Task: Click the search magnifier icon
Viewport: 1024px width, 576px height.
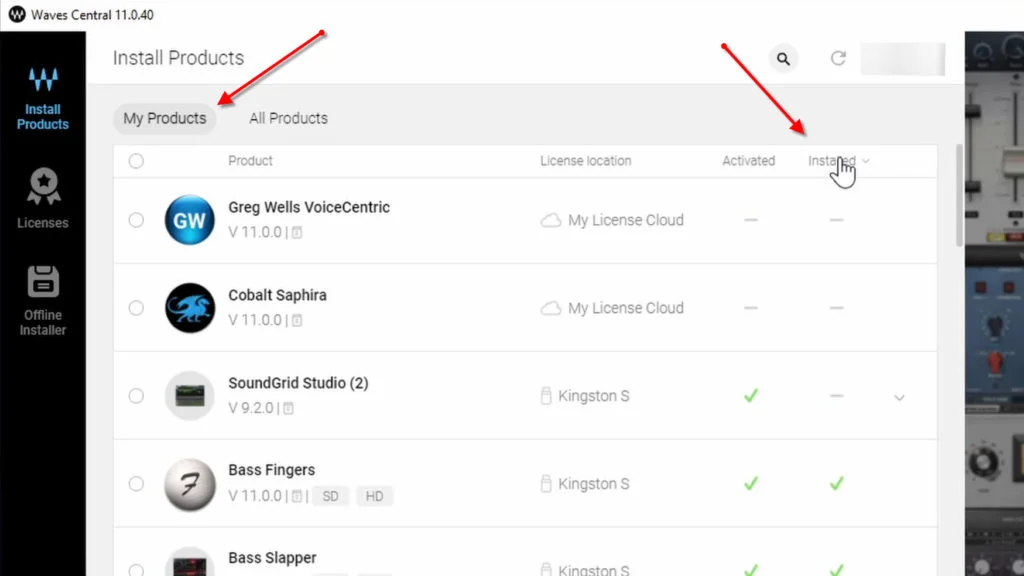Action: click(x=783, y=59)
